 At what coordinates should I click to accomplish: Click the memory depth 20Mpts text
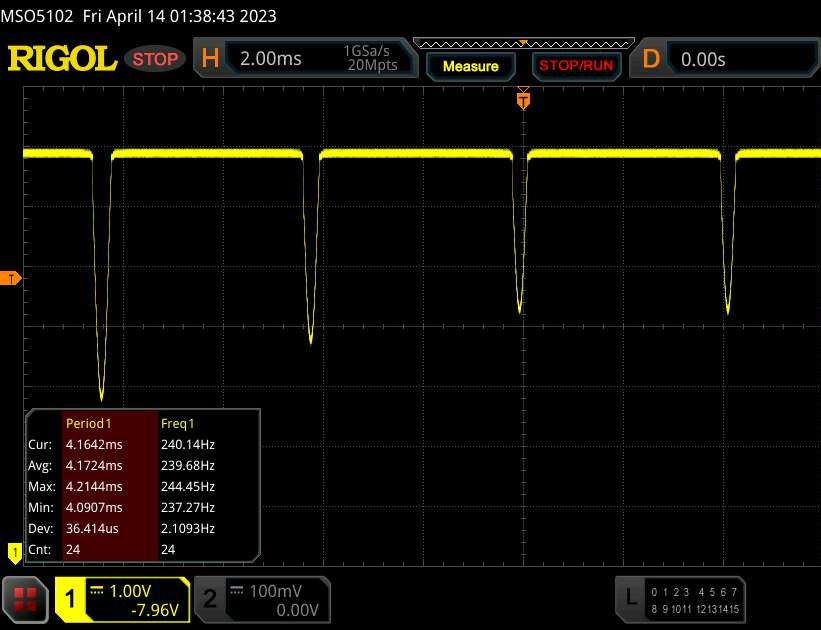373,65
